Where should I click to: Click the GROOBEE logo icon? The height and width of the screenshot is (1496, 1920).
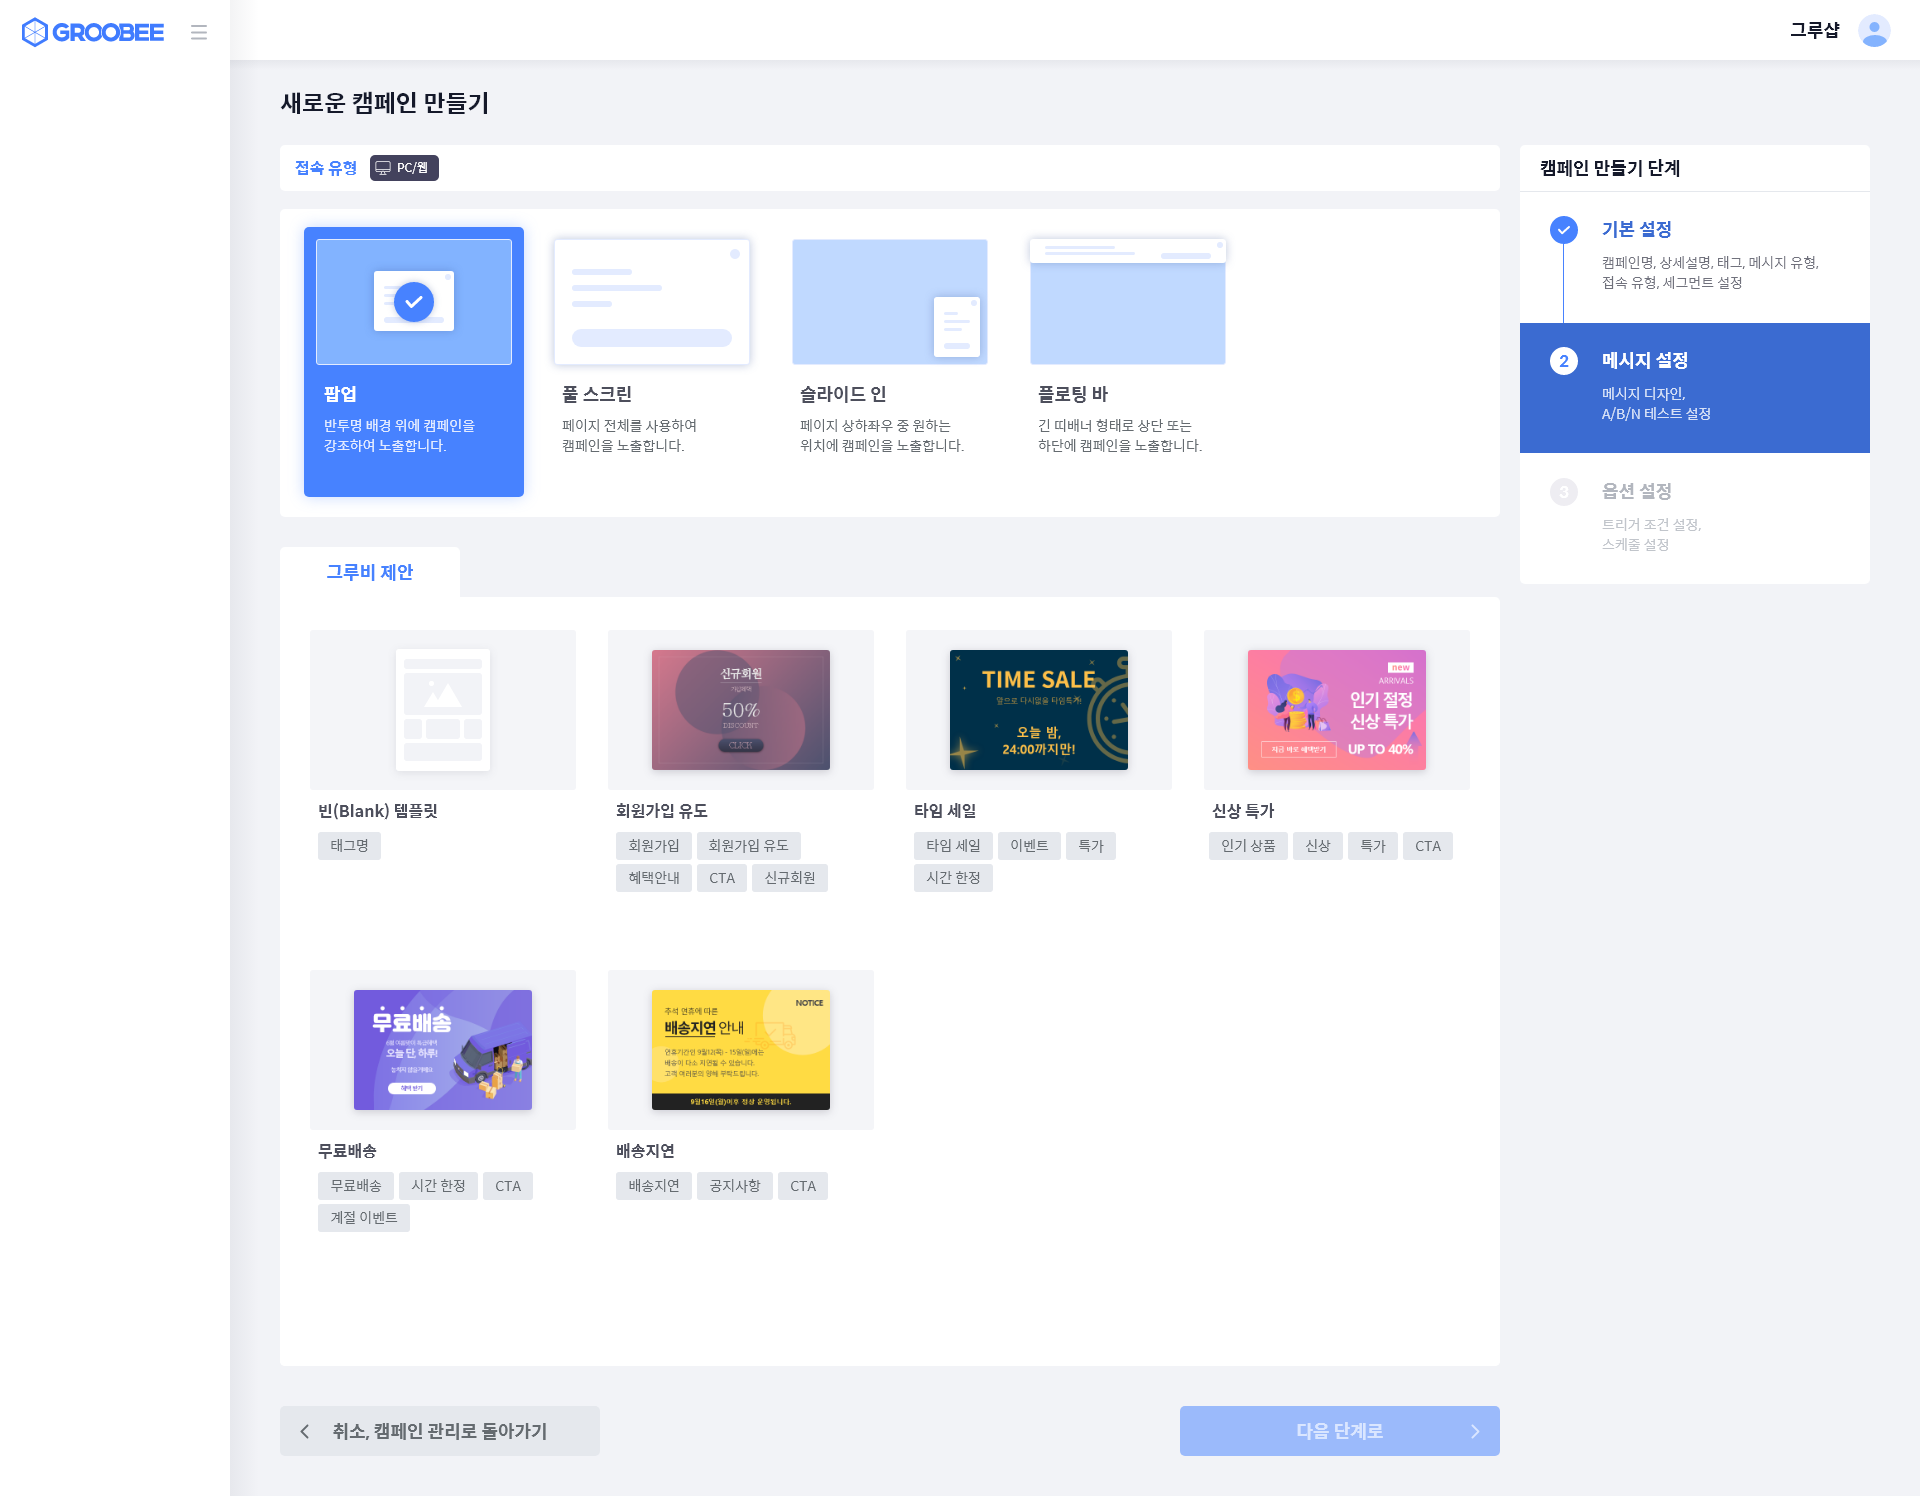tap(35, 32)
